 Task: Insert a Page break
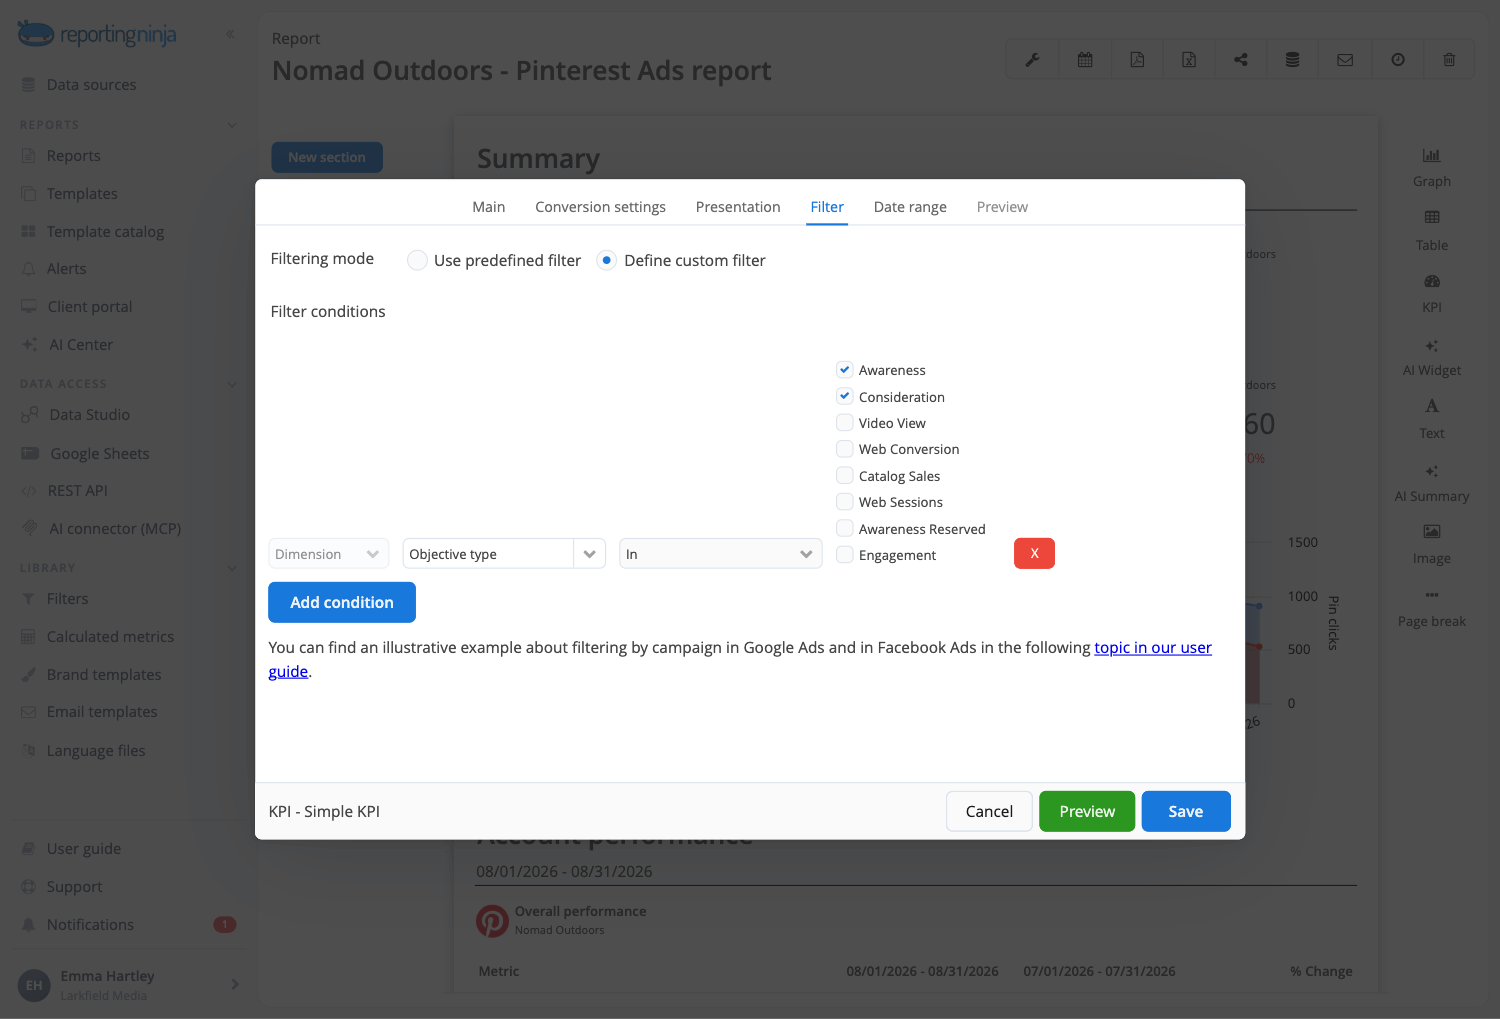1432,608
